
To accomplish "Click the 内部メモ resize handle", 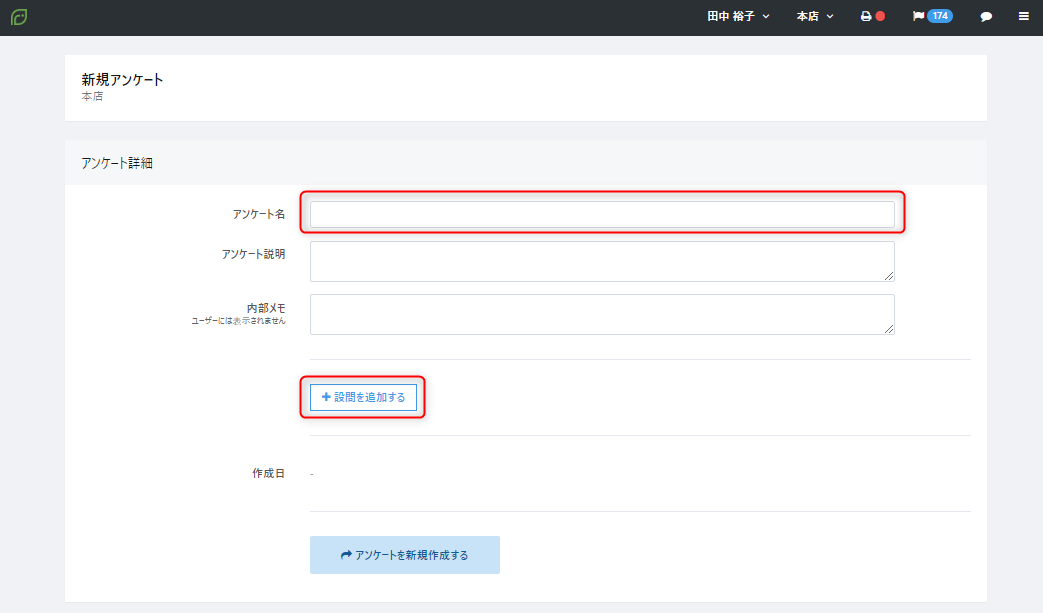I will 889,329.
